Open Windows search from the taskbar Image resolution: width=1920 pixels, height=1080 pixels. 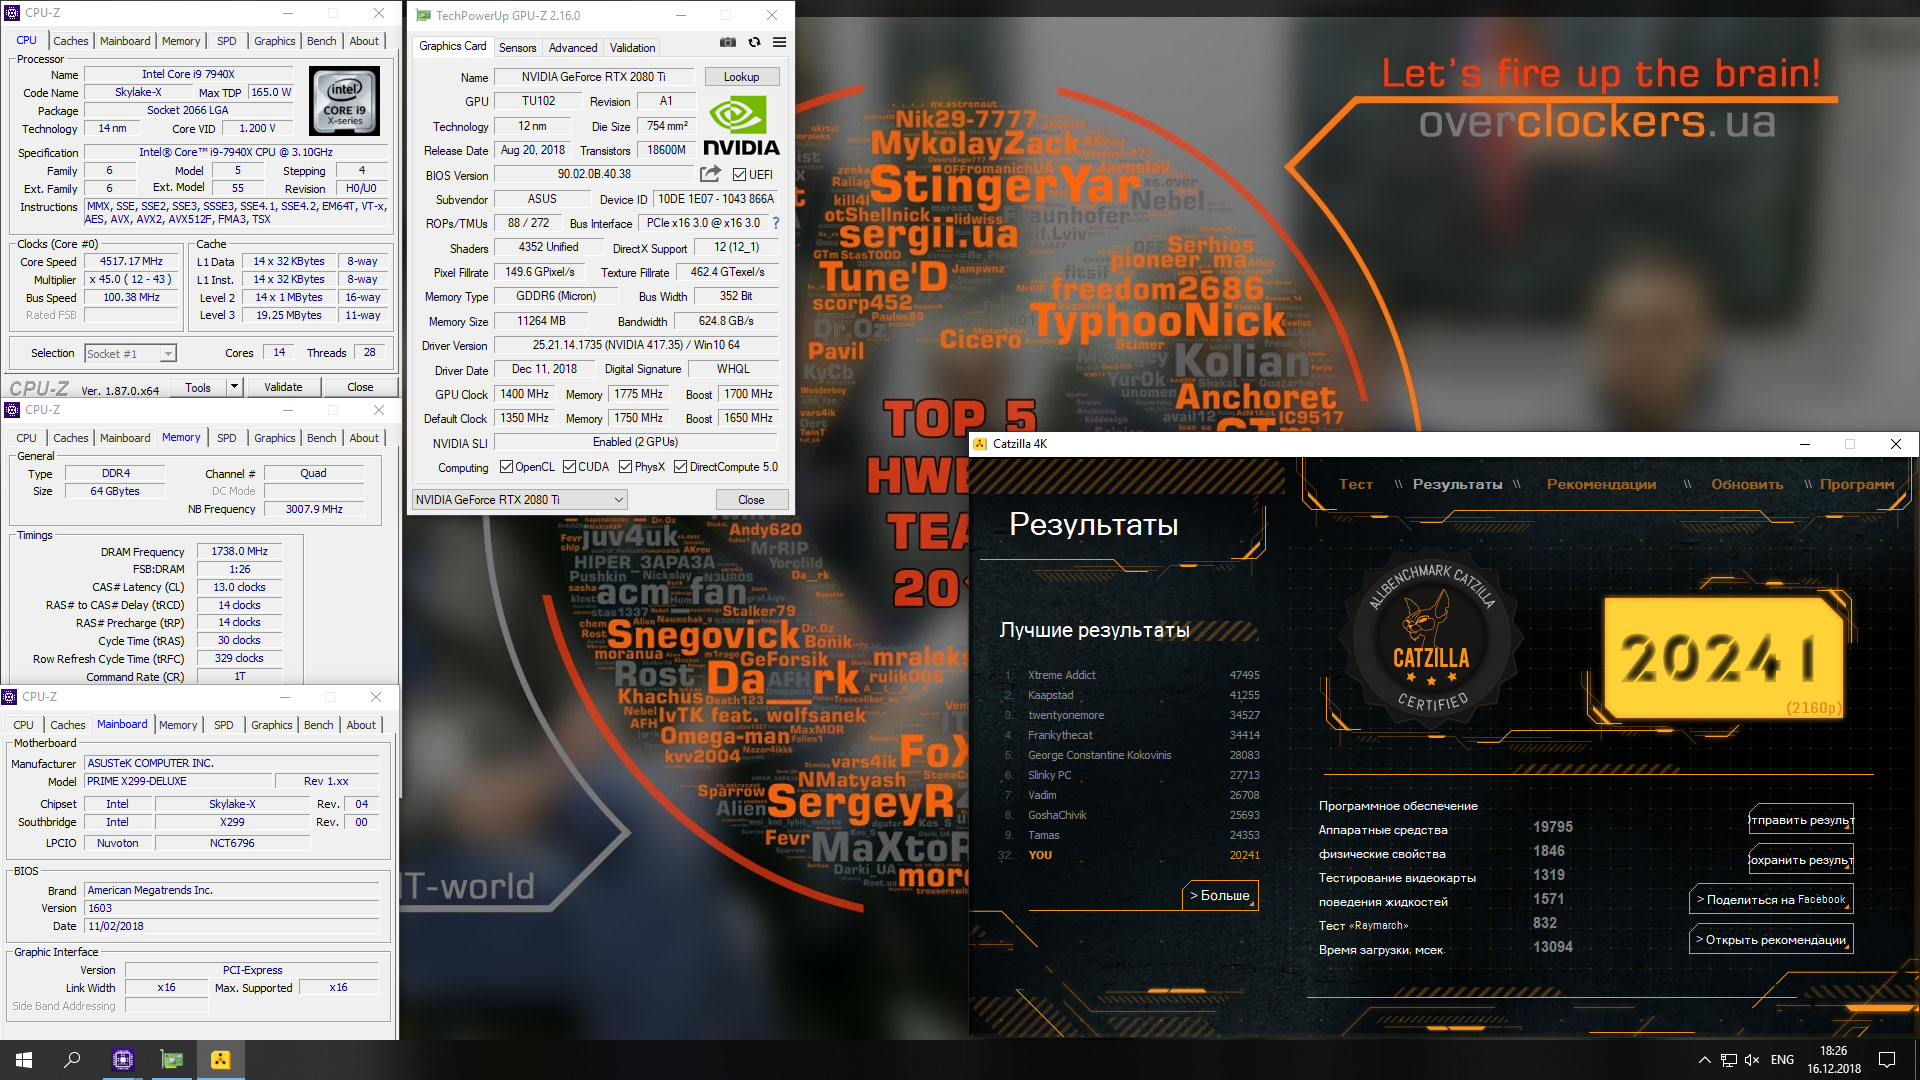point(72,1060)
